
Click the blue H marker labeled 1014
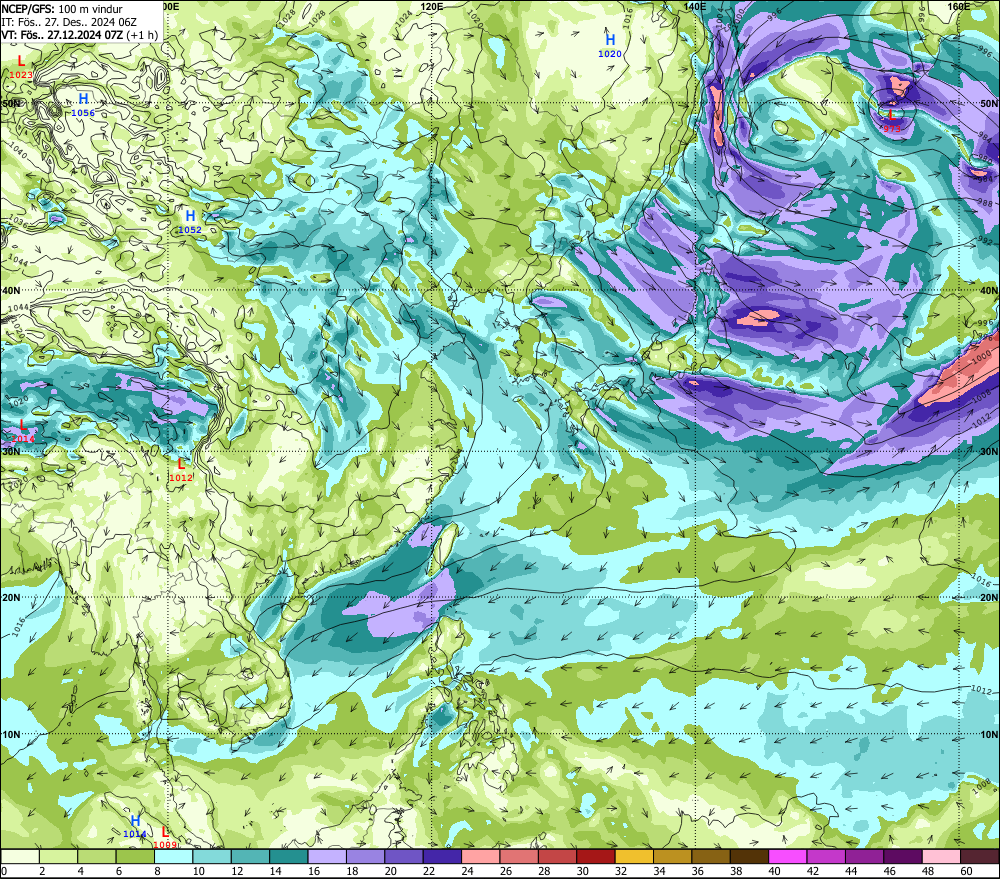[x=135, y=820]
